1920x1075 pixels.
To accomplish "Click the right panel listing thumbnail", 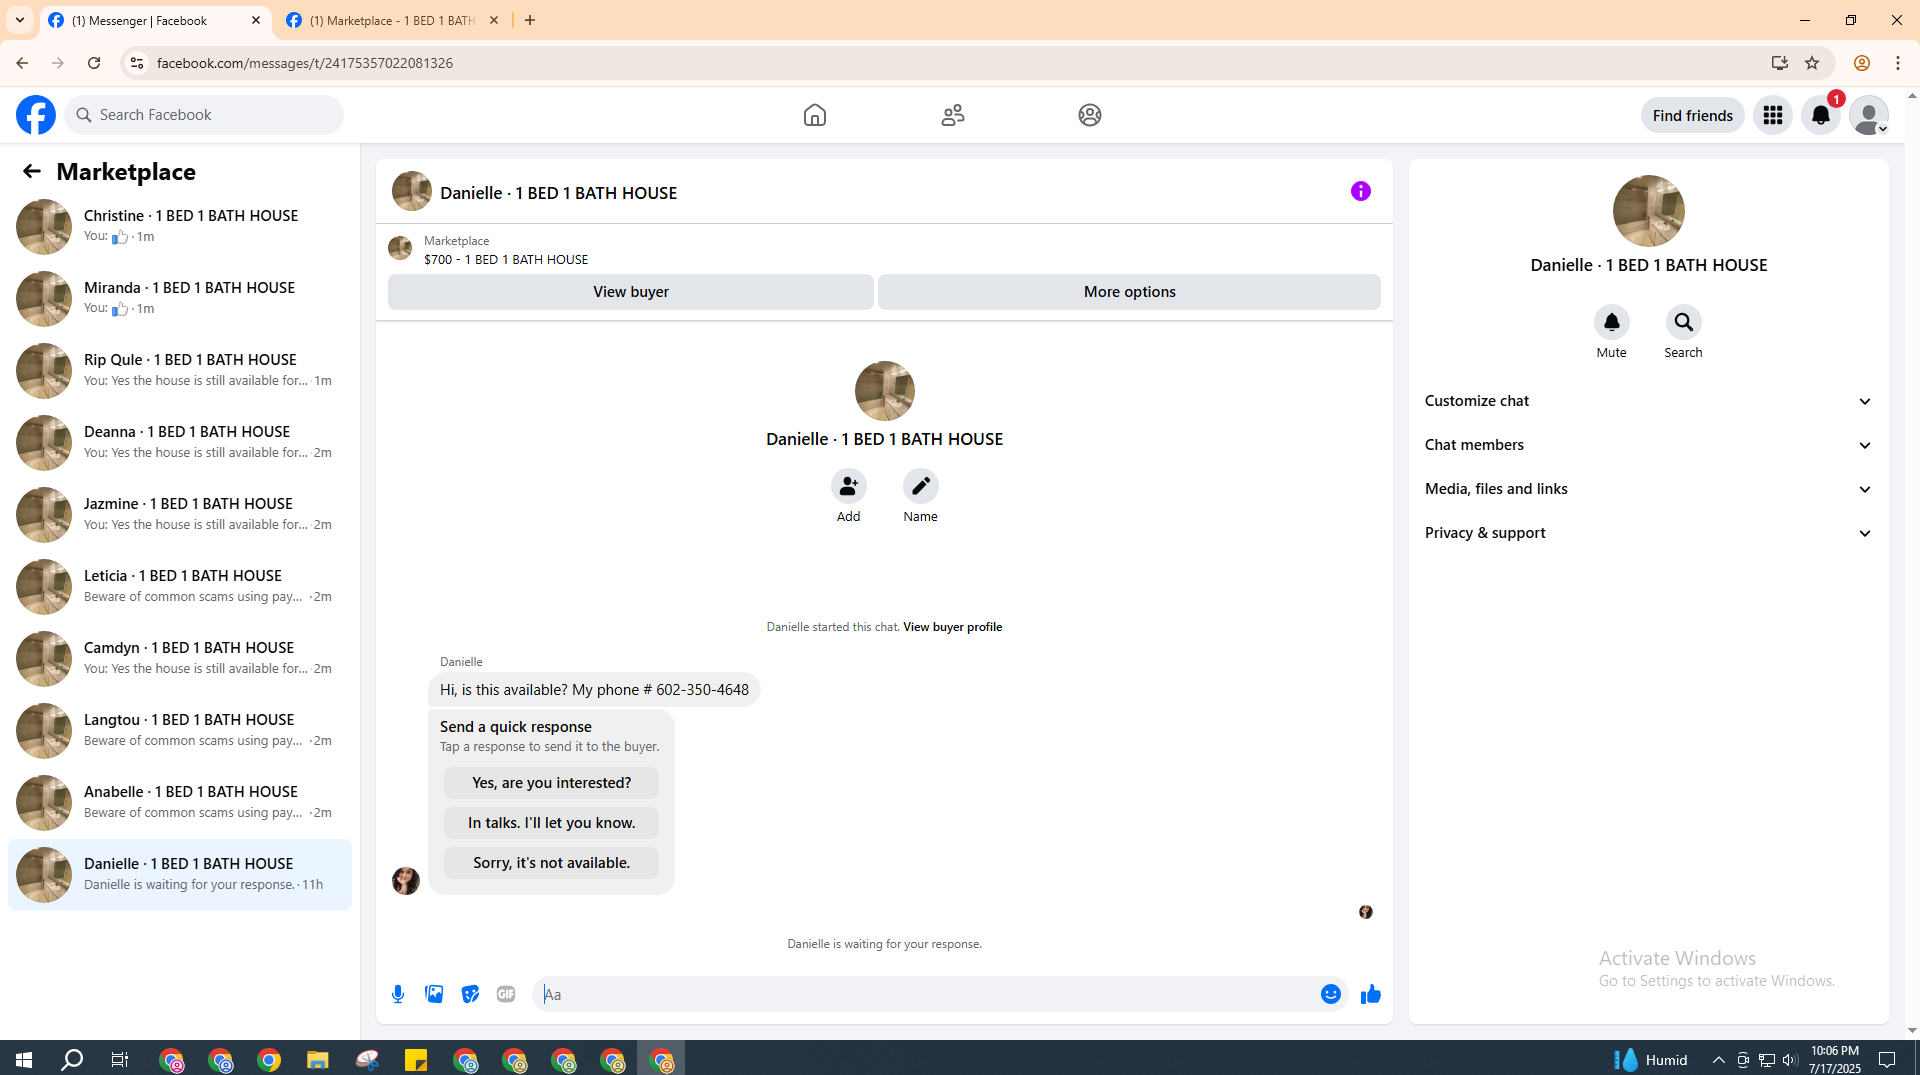I will pyautogui.click(x=1649, y=211).
